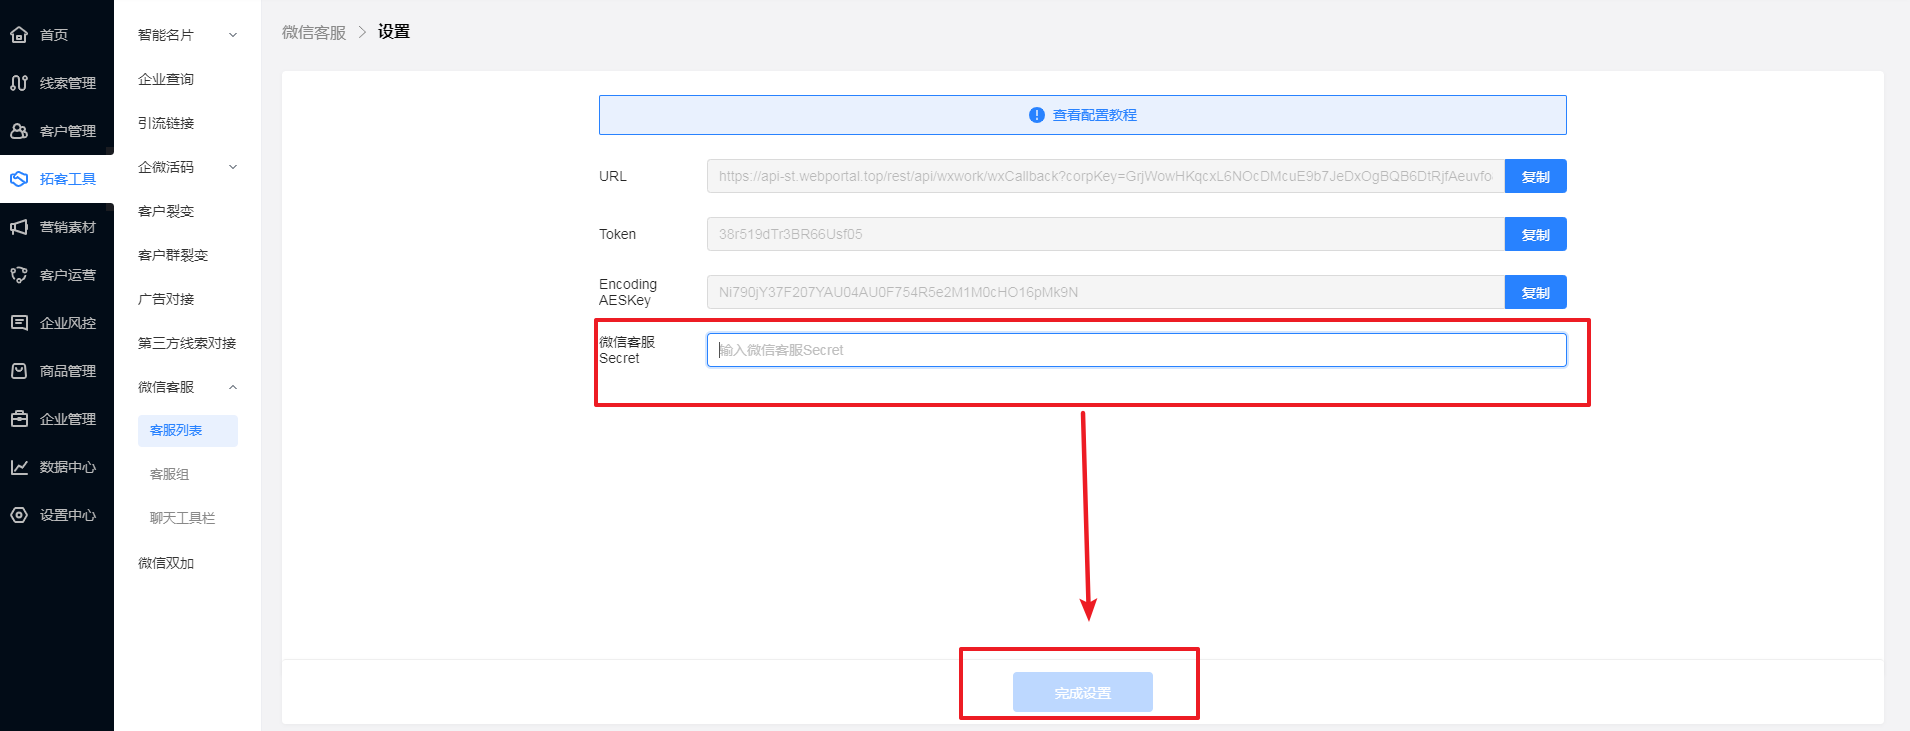Screen dimensions: 1910x731
Task: Select 微信客服 submenu heading
Action: (x=166, y=387)
